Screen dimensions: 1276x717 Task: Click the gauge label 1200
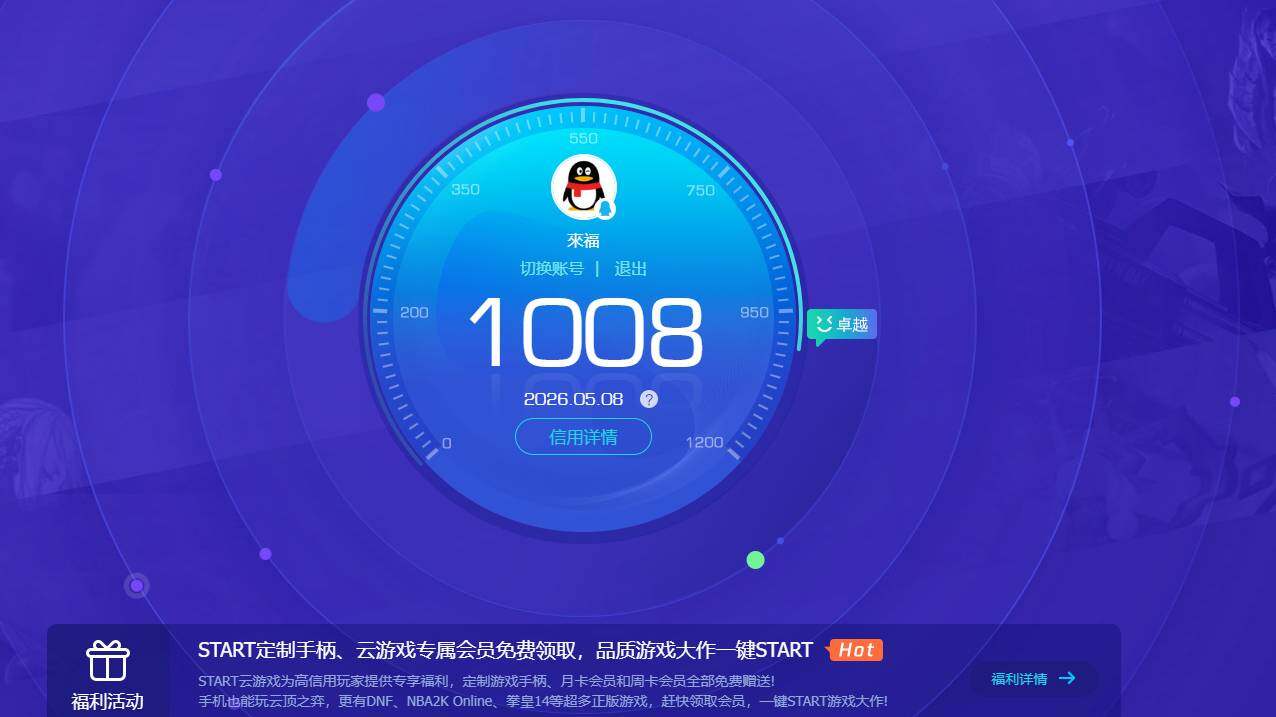[704, 442]
